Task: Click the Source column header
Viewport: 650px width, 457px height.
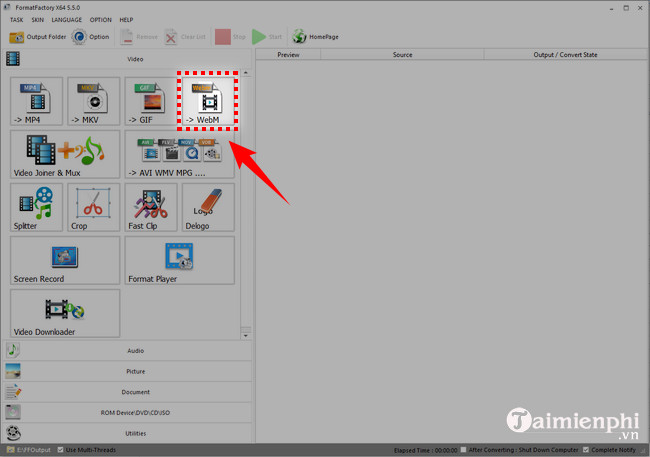Action: point(402,55)
